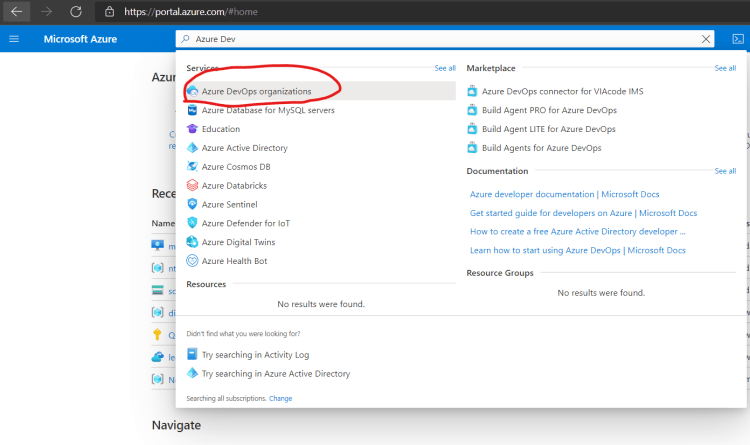Click the diamond icon beside Try searching in Azure Active Directory
This screenshot has height=445, width=750.
[192, 373]
